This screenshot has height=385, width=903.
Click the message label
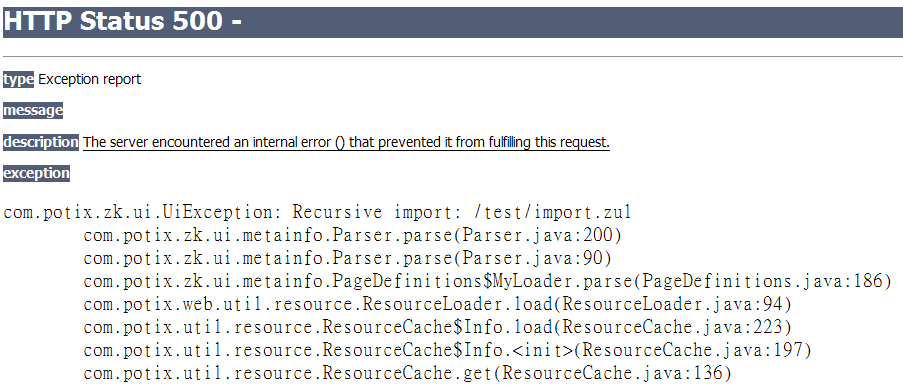[x=33, y=110]
